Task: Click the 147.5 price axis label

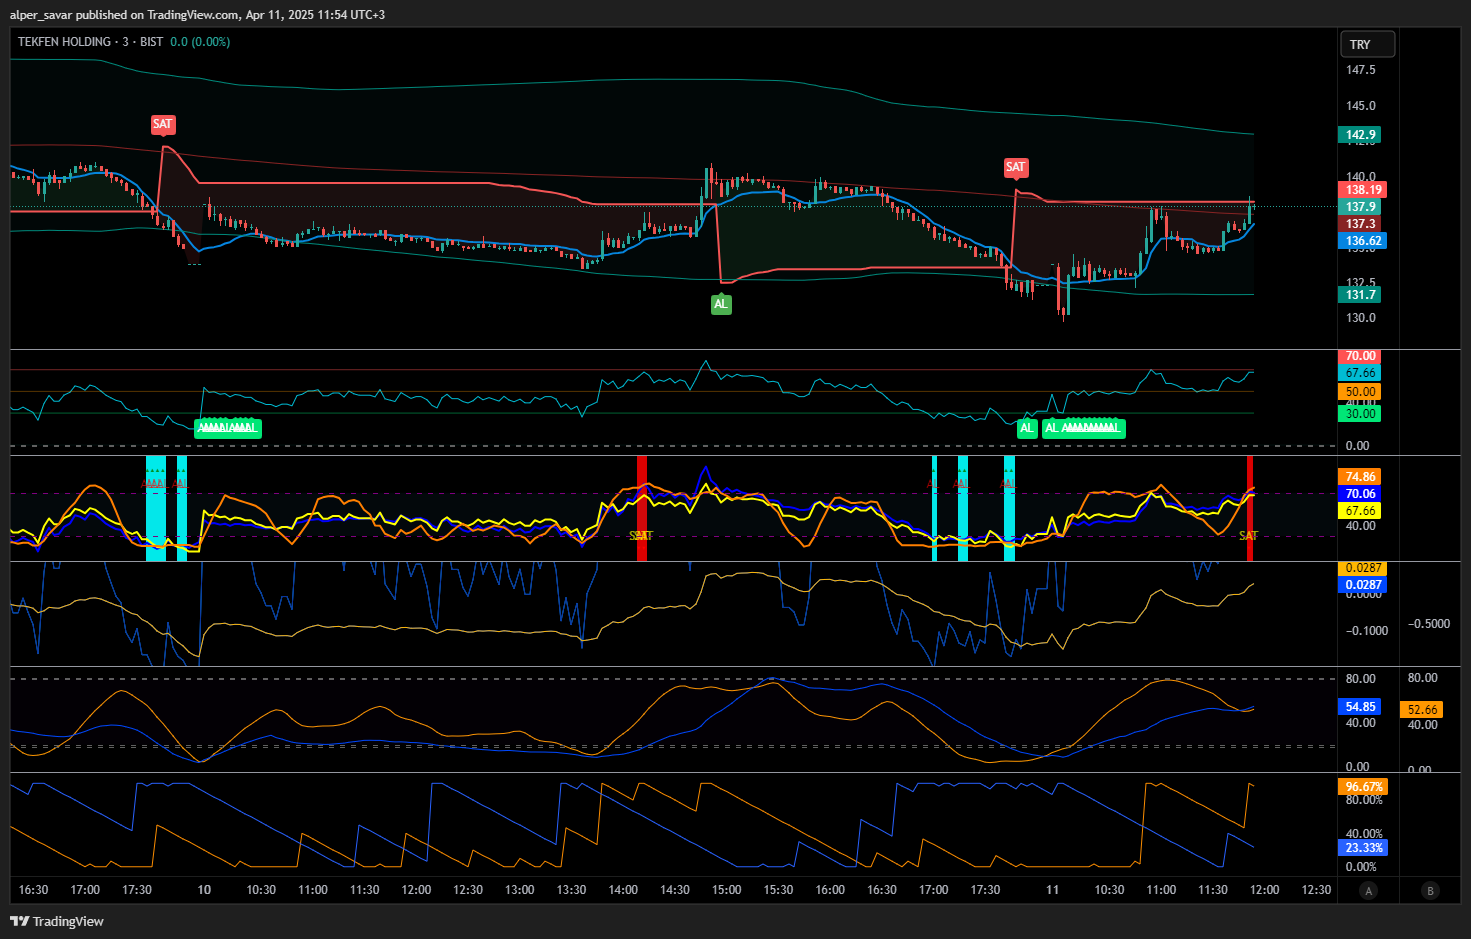Action: (1360, 70)
